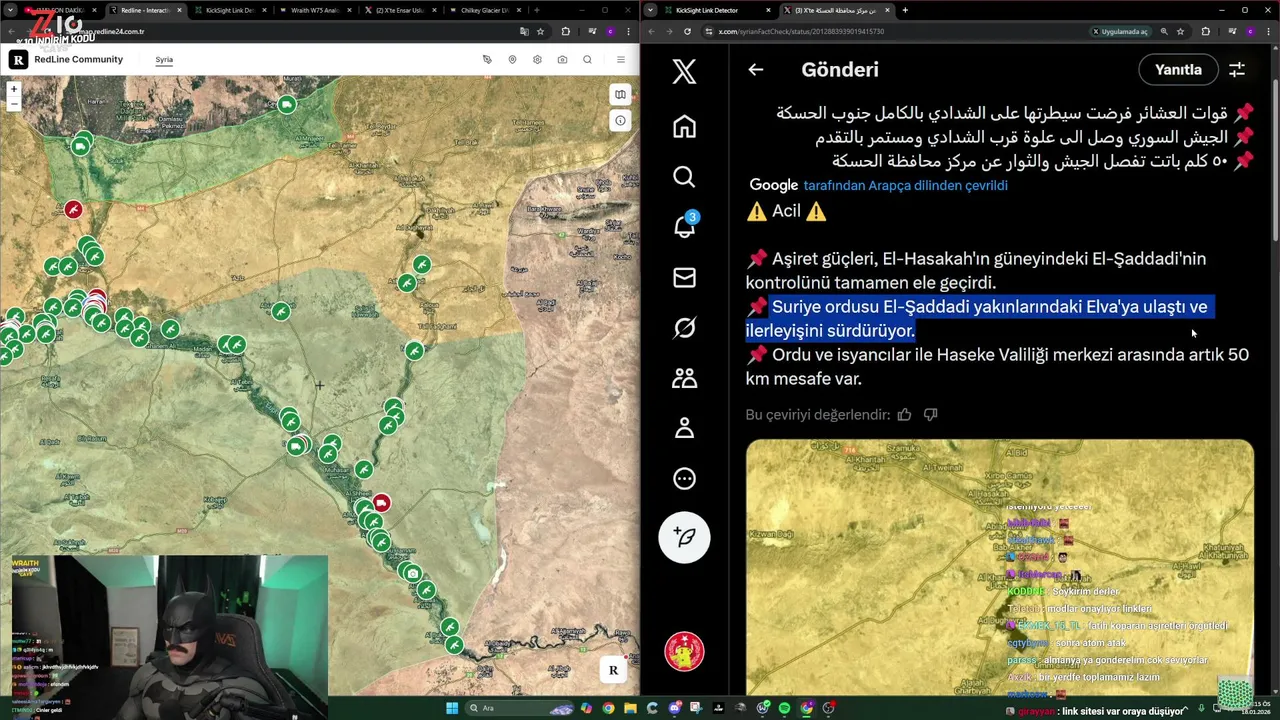1280x720 pixels.
Task: Select the Syria tab in RedLine
Action: (x=164, y=60)
